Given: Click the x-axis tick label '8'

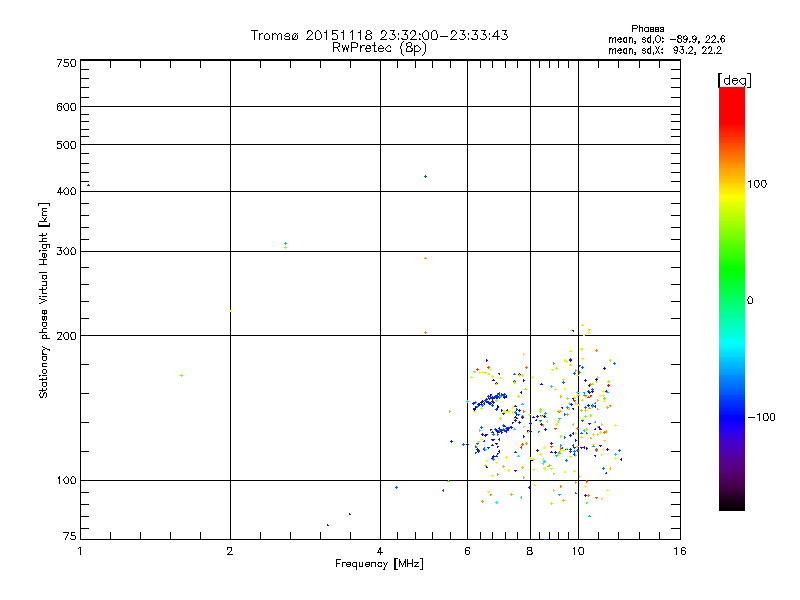Looking at the screenshot, I should [530, 551].
